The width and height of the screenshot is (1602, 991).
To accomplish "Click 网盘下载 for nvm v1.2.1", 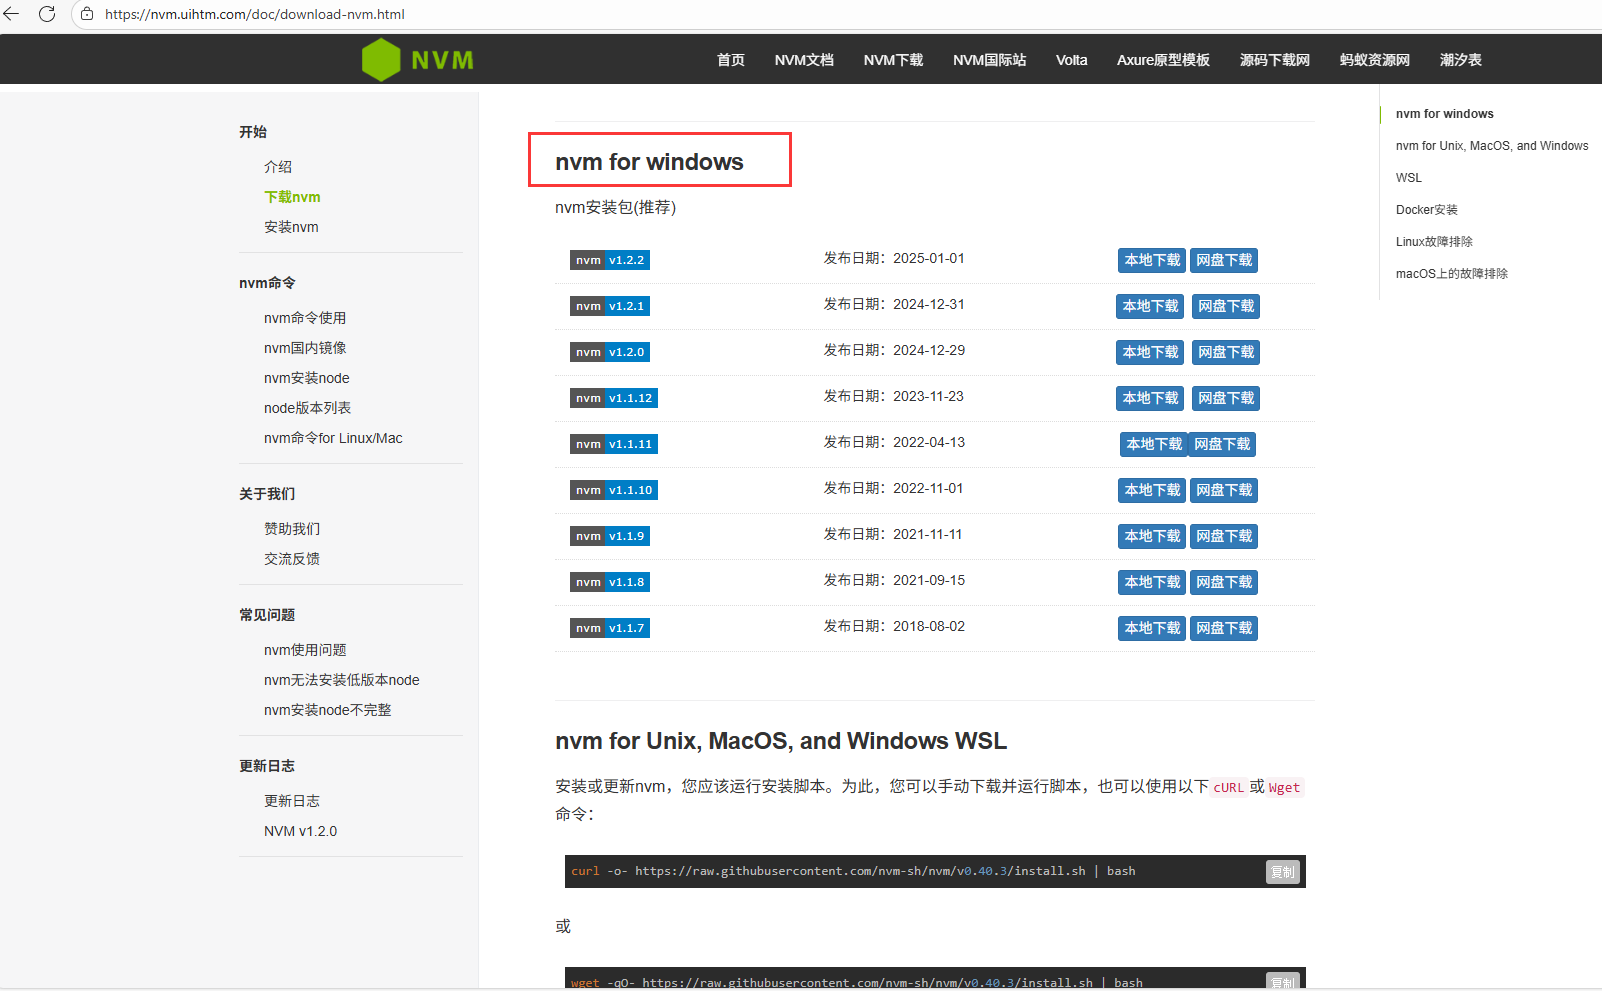I will pyautogui.click(x=1226, y=306).
